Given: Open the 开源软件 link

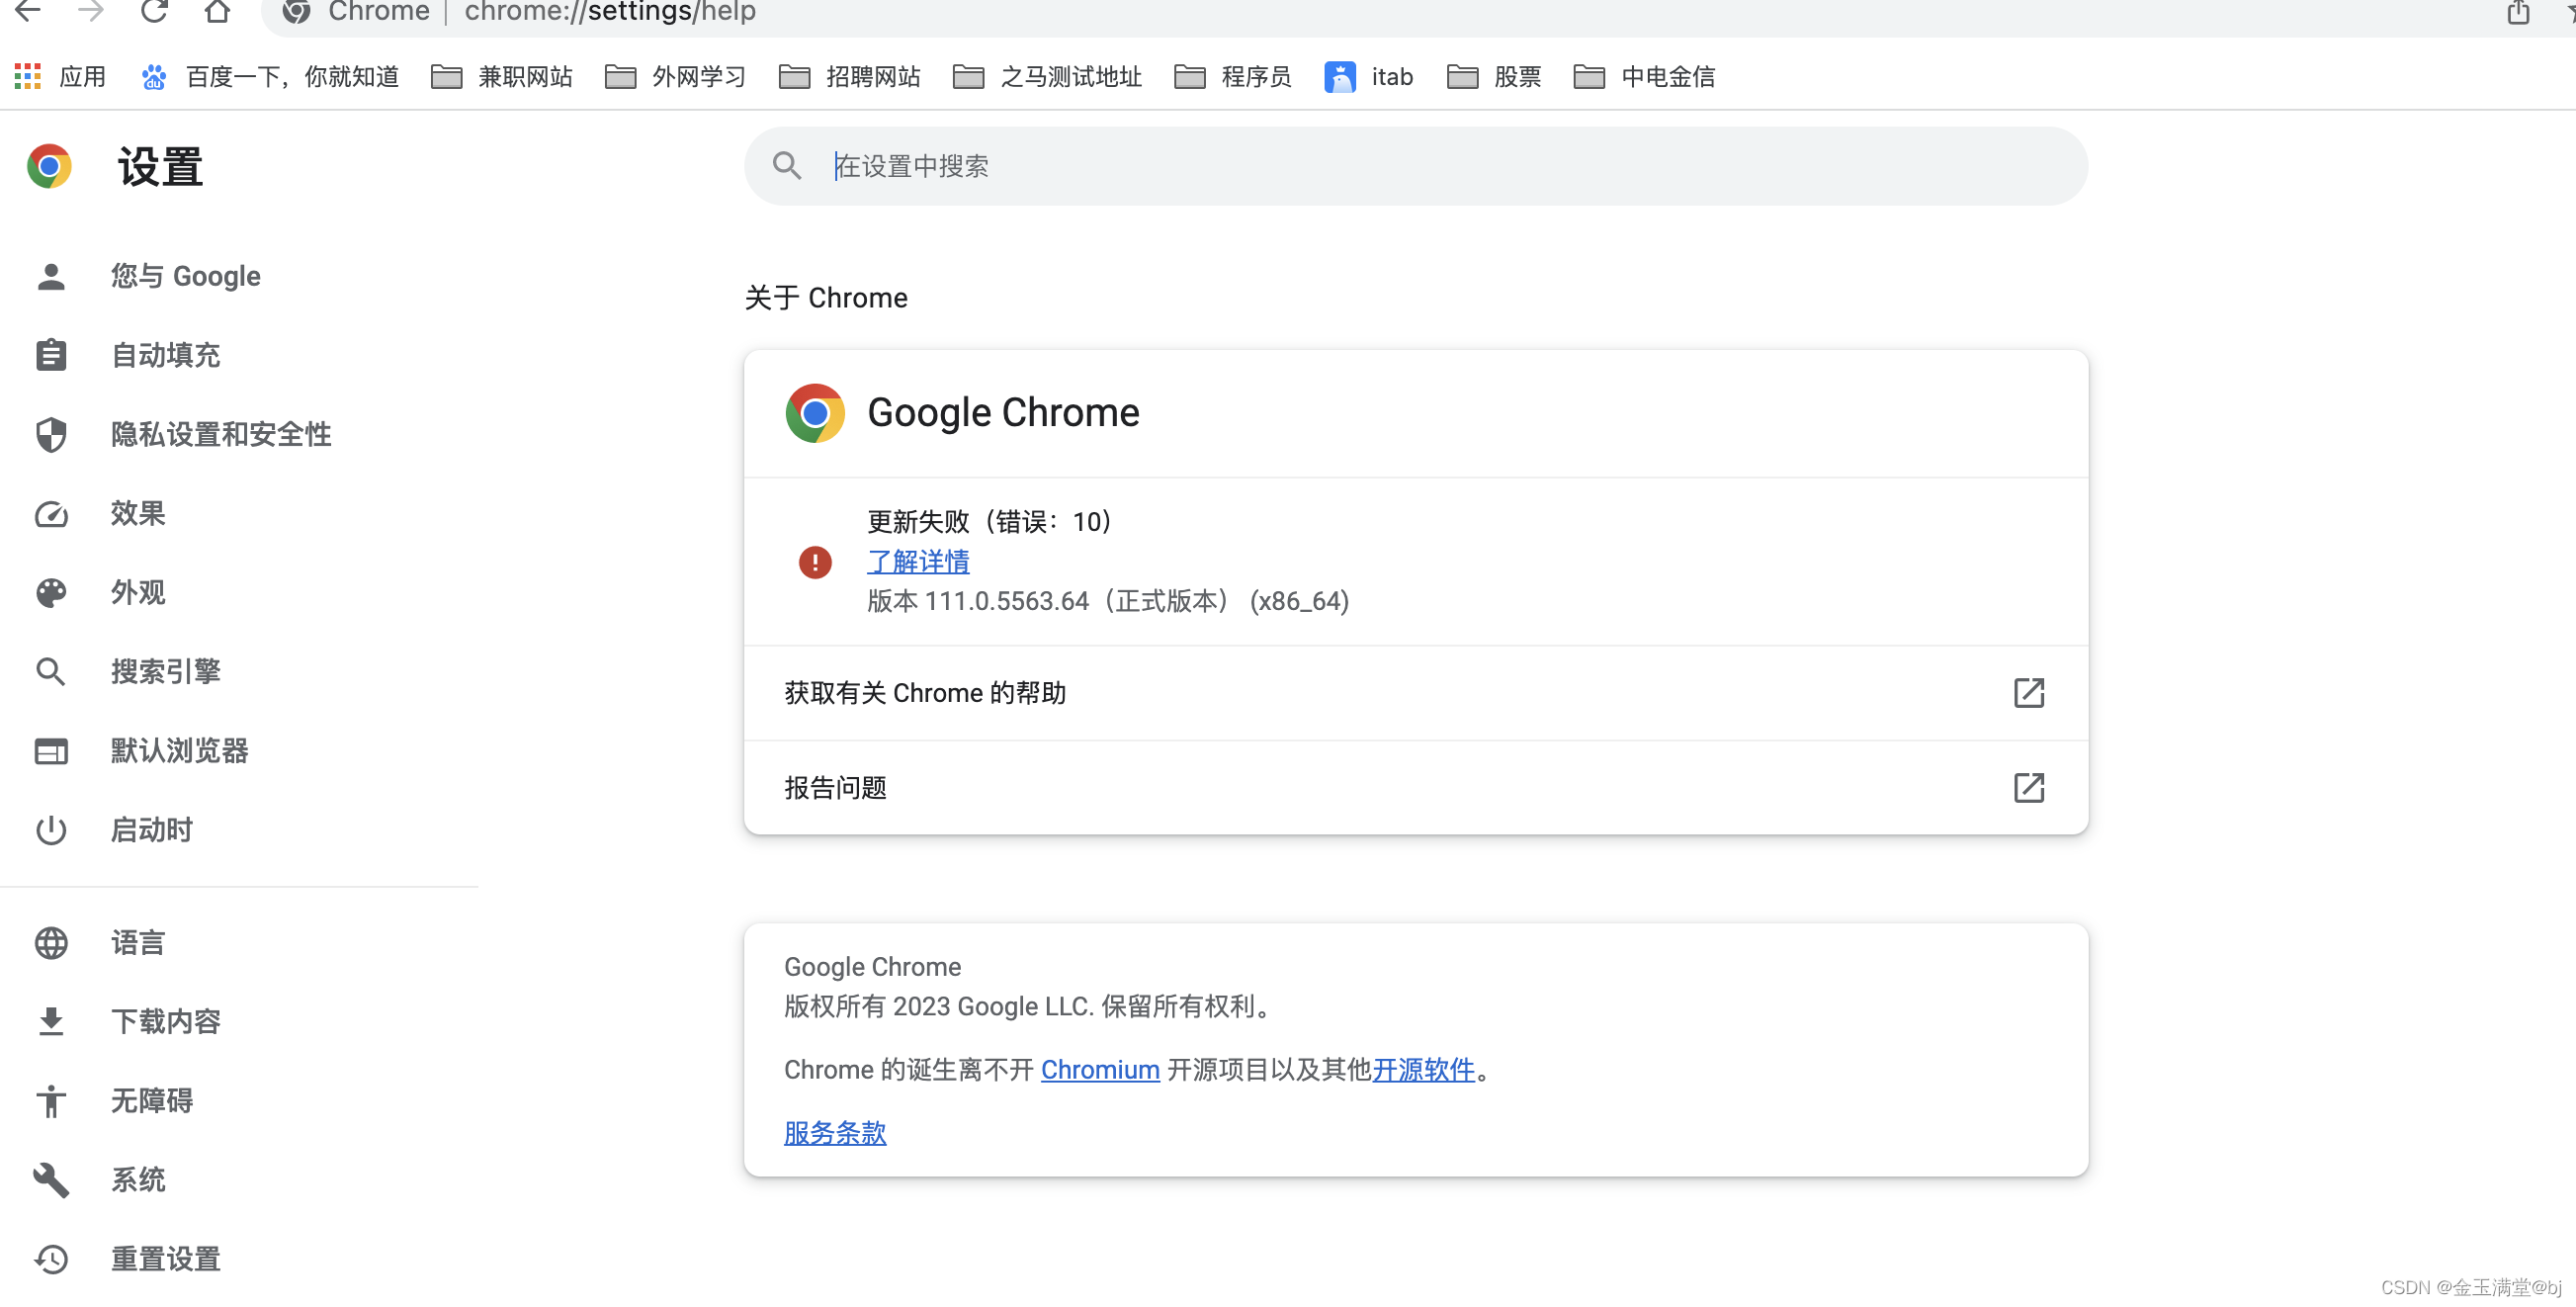Looking at the screenshot, I should [1423, 1070].
